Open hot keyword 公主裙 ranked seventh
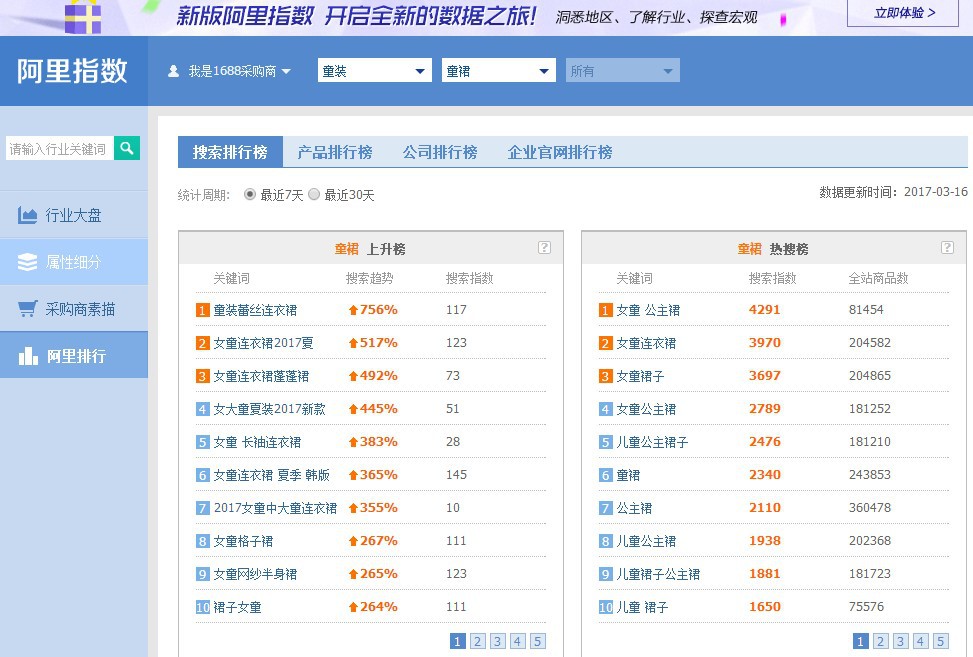973x657 pixels. tap(634, 508)
